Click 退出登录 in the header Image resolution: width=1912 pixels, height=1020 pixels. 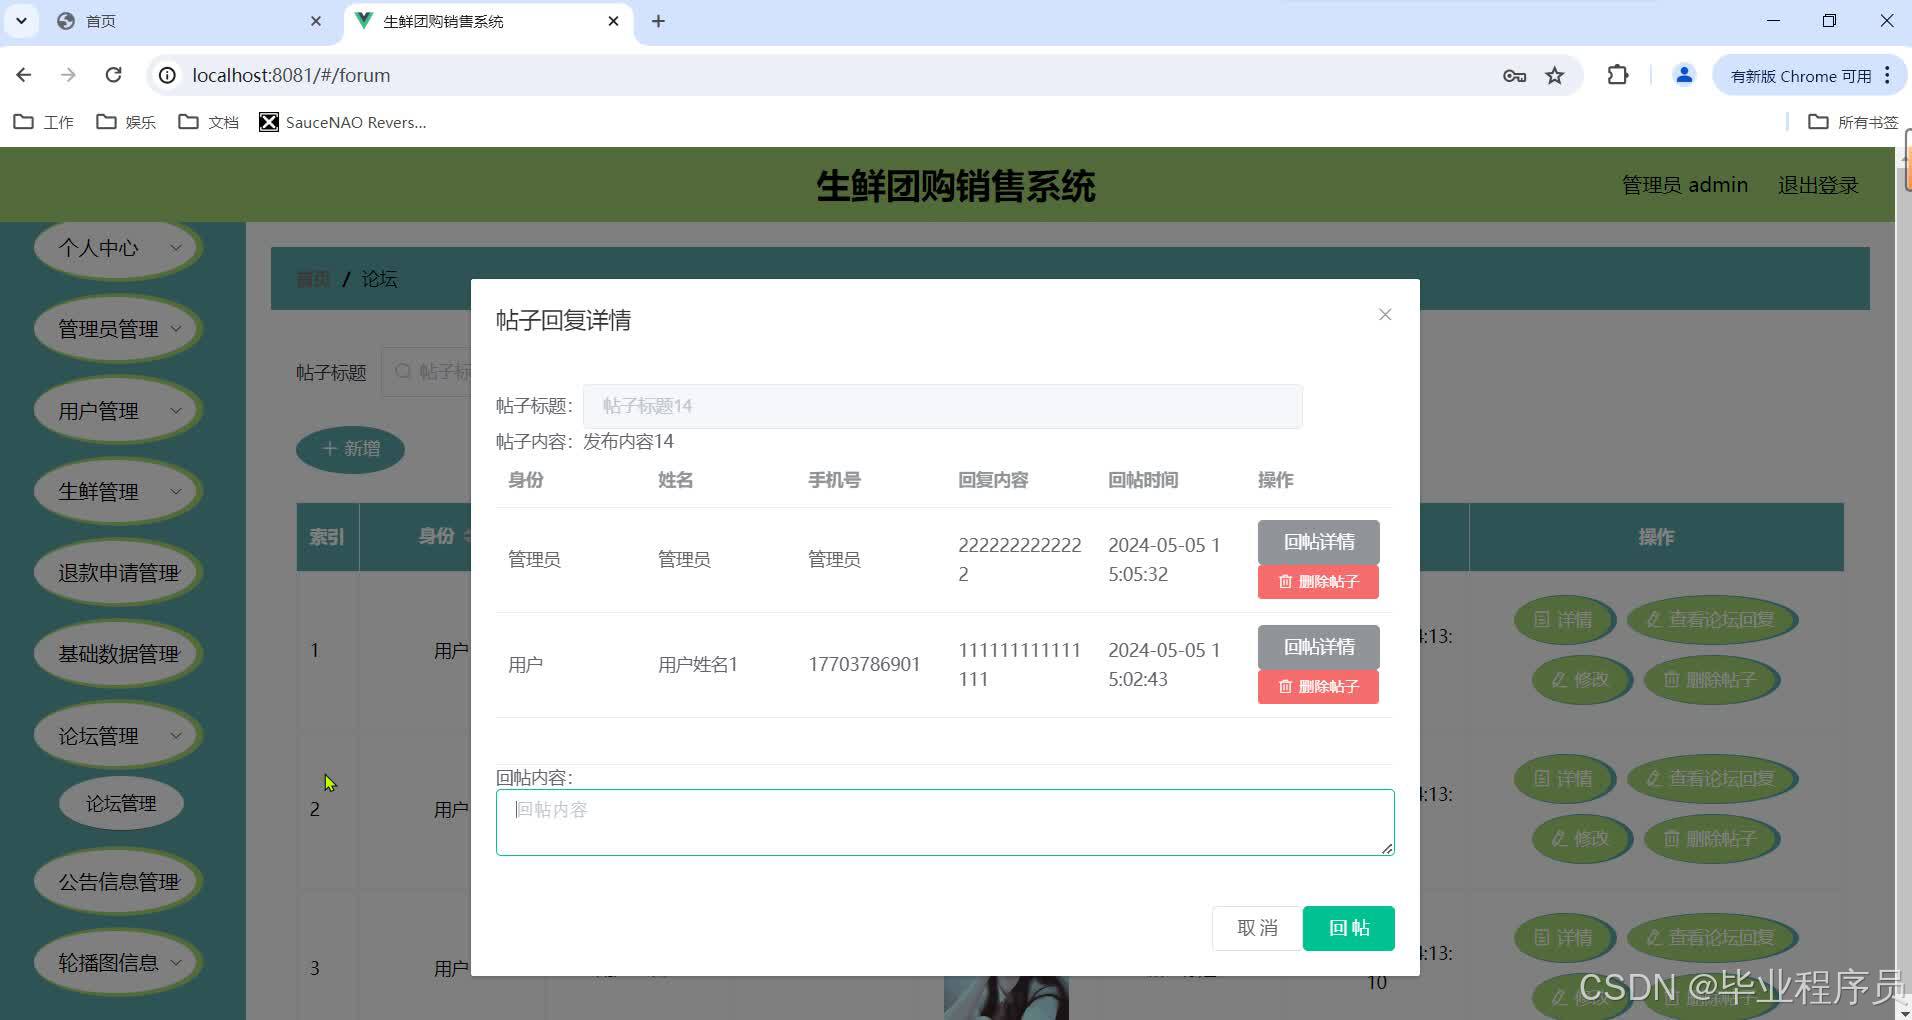pos(1817,185)
